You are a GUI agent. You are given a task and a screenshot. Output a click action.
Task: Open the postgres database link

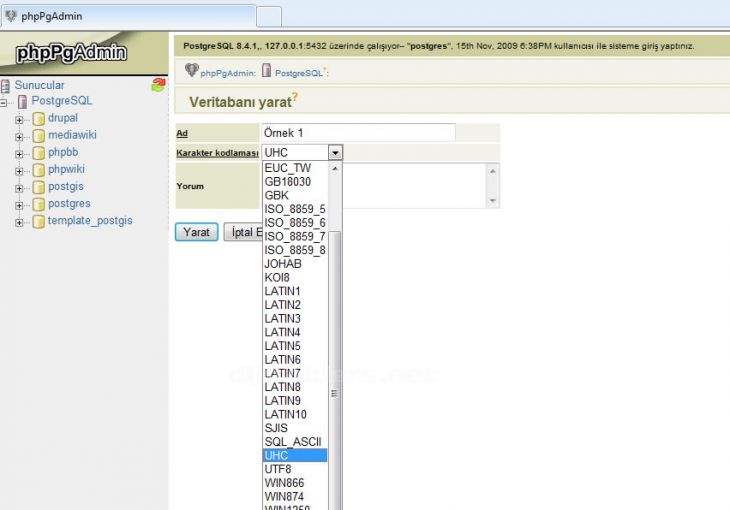pos(69,204)
